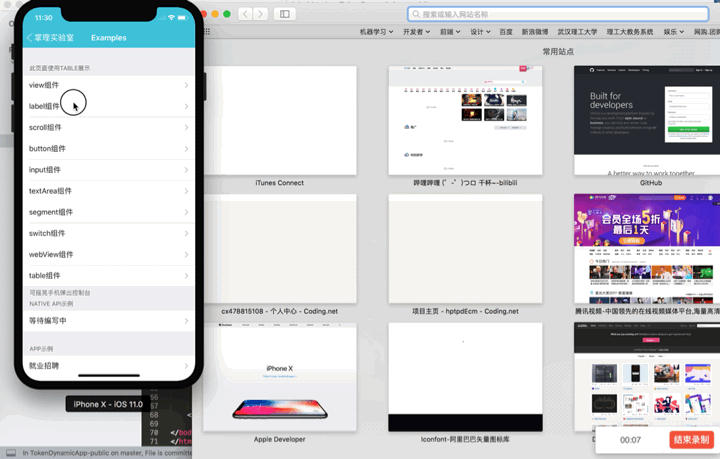This screenshot has width=720, height=459.
Task: Open the segment组件 row
Action: click(109, 212)
